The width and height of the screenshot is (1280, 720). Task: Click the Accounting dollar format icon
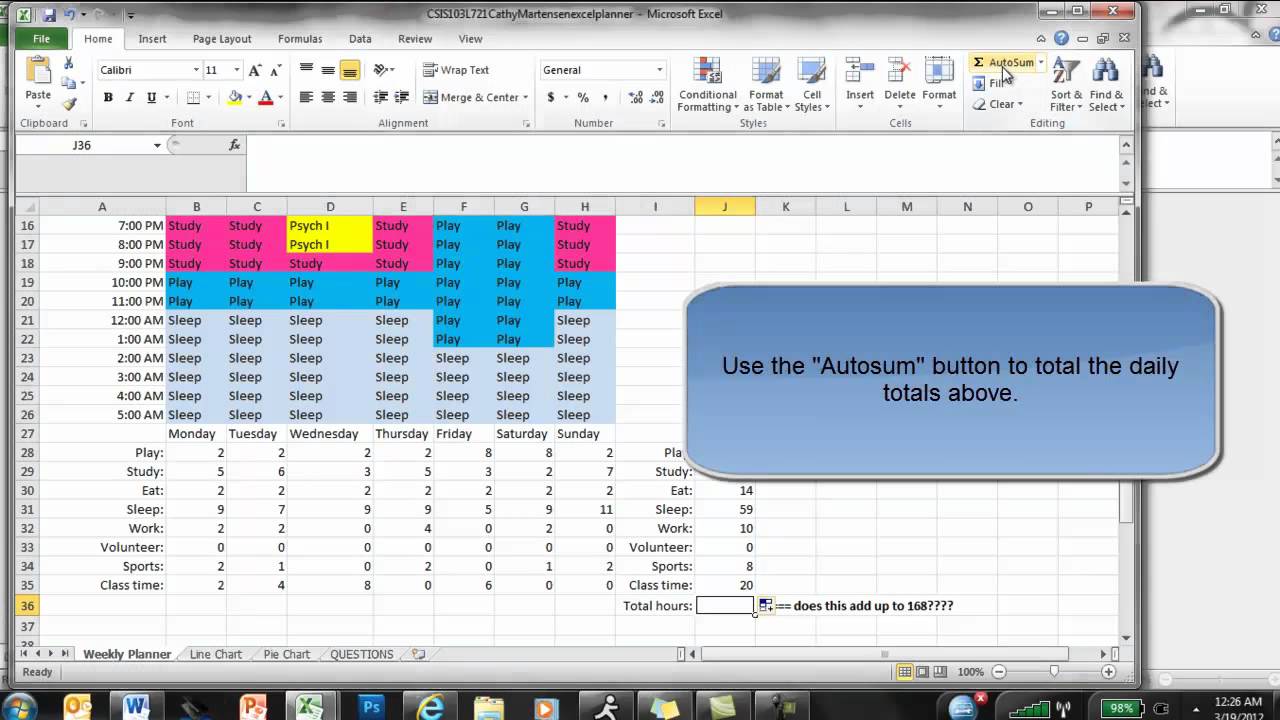coord(551,97)
